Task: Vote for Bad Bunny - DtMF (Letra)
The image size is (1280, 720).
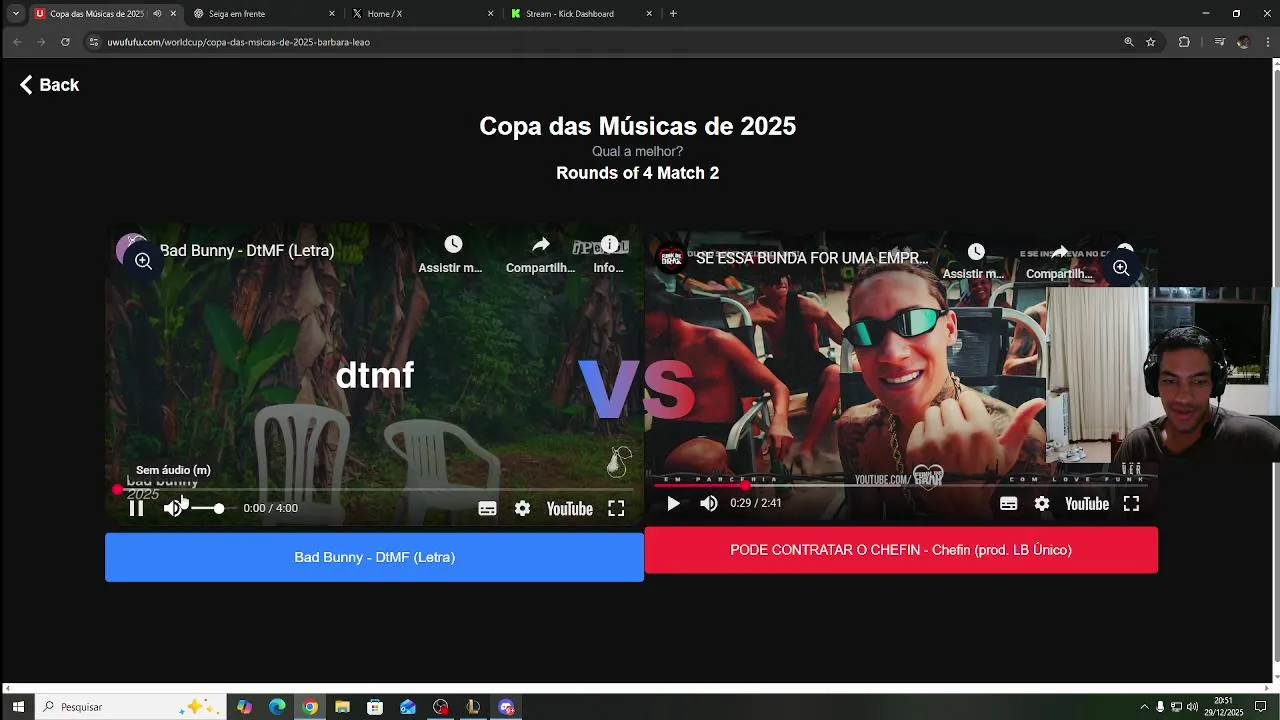Action: point(374,557)
